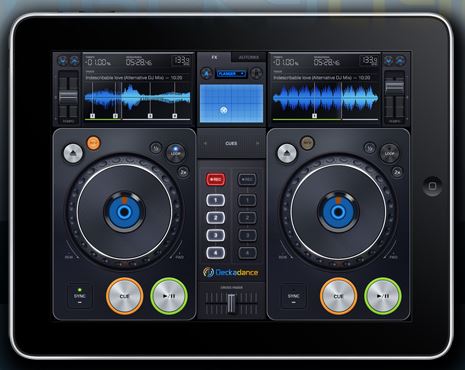Trigger cue 4 in the left column
The width and height of the screenshot is (465, 370).
(x=216, y=253)
